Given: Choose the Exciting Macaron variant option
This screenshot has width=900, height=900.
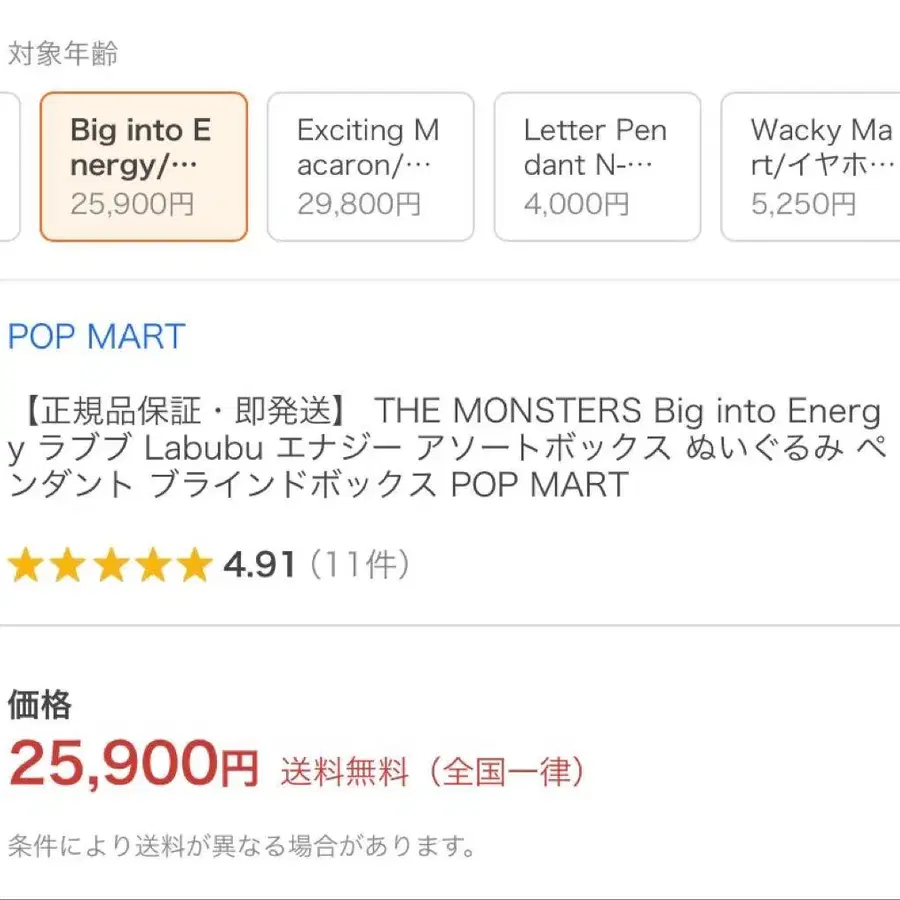Looking at the screenshot, I should (370, 167).
